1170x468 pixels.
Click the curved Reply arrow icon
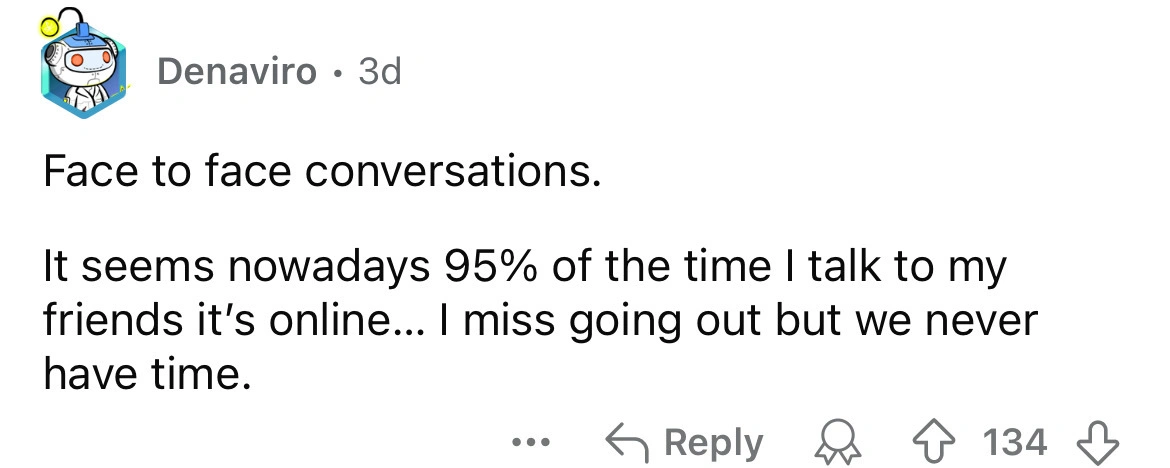pos(628,442)
